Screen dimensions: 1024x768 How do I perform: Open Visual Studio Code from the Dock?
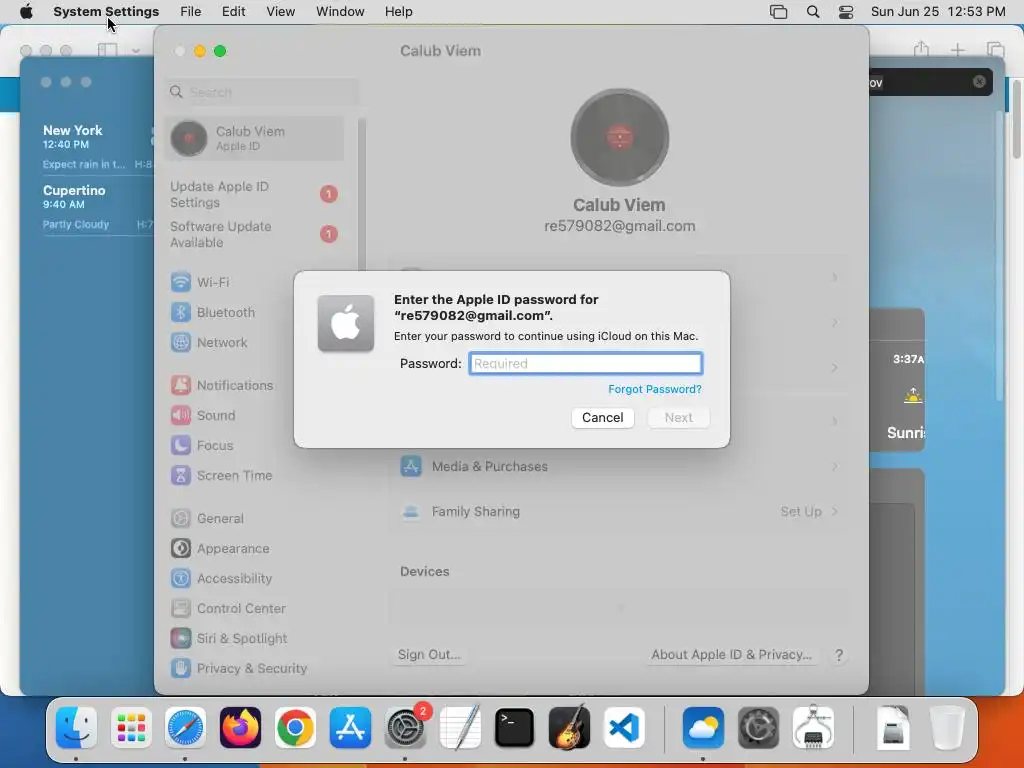[x=624, y=728]
